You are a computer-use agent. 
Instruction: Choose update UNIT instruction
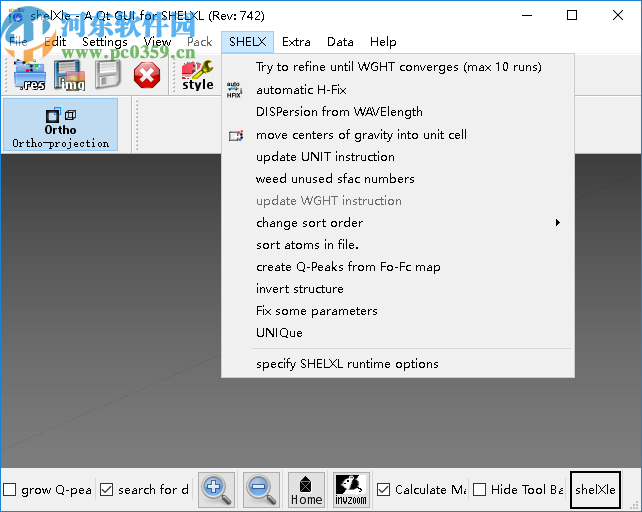coord(398,157)
